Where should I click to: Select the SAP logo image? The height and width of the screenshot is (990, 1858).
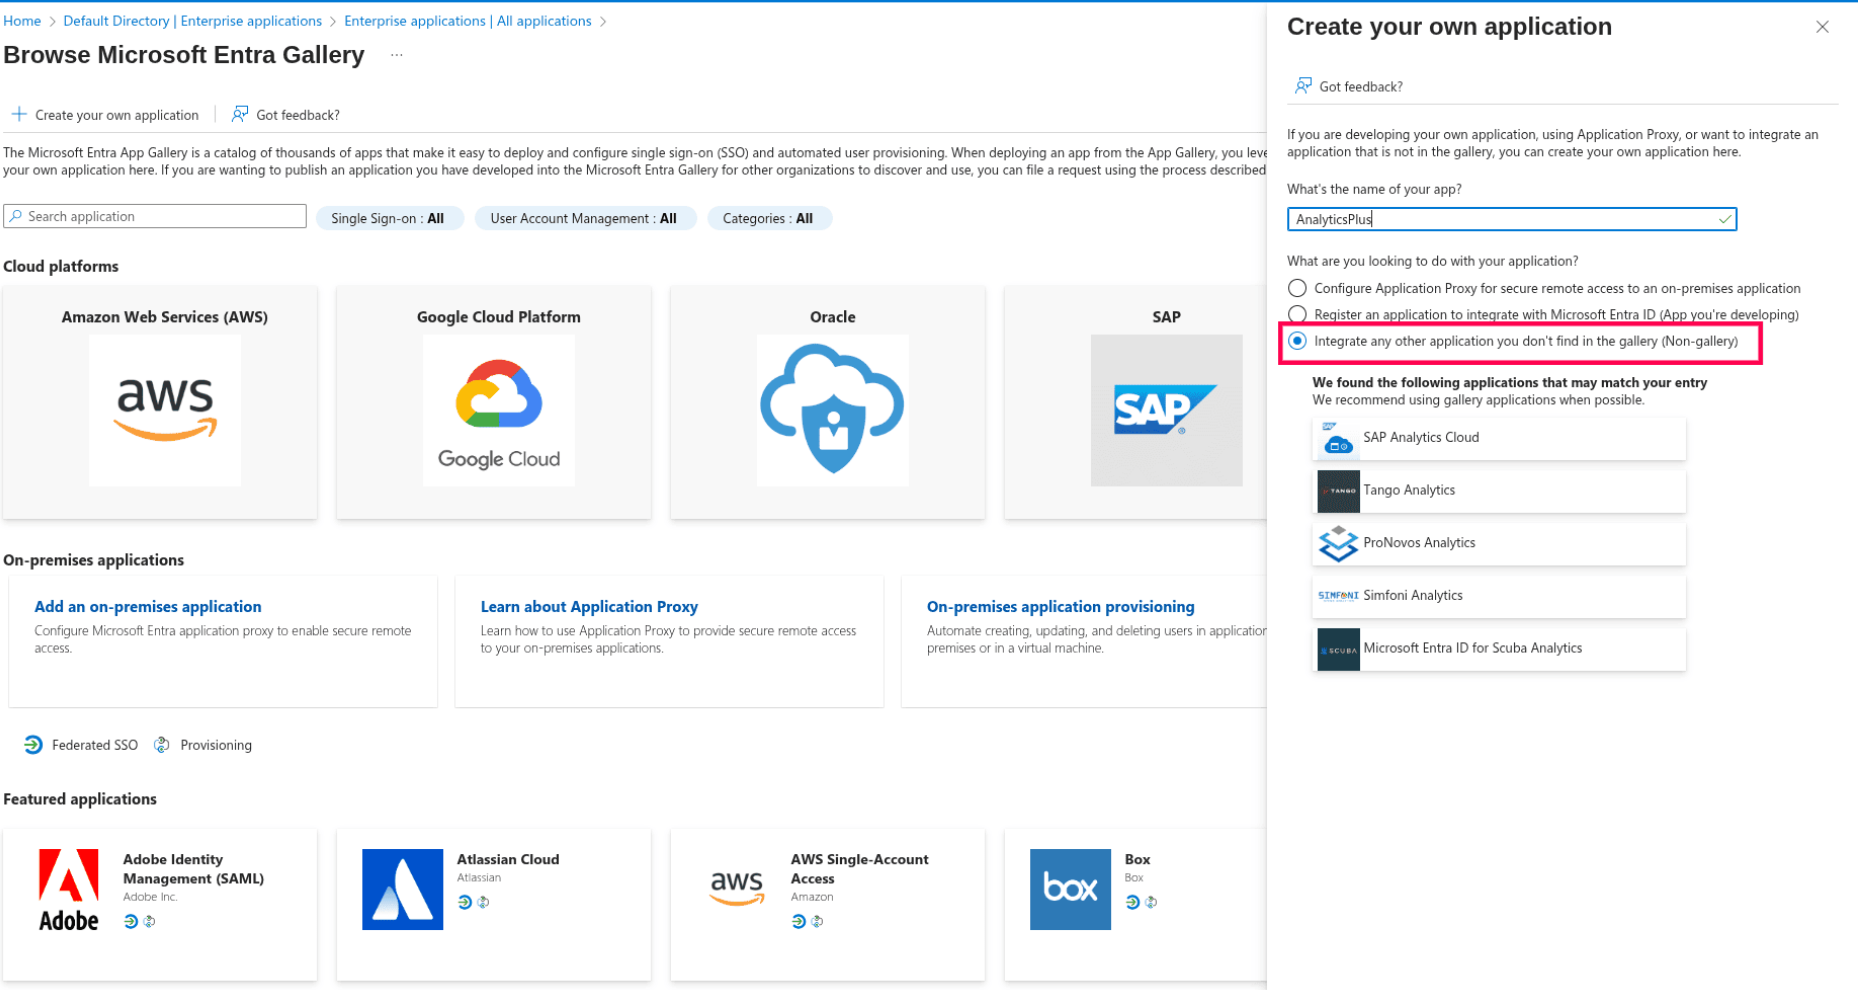(x=1166, y=410)
